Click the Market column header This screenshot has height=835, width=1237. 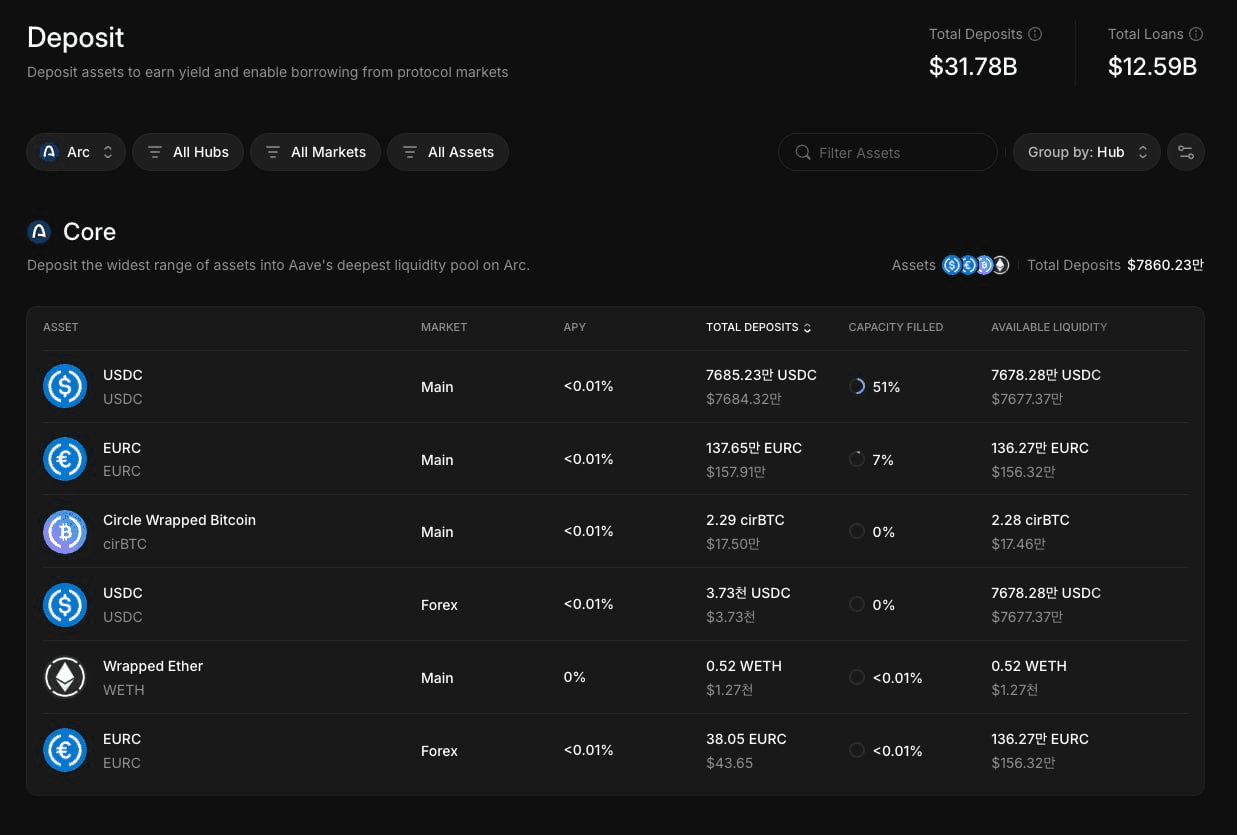click(444, 327)
